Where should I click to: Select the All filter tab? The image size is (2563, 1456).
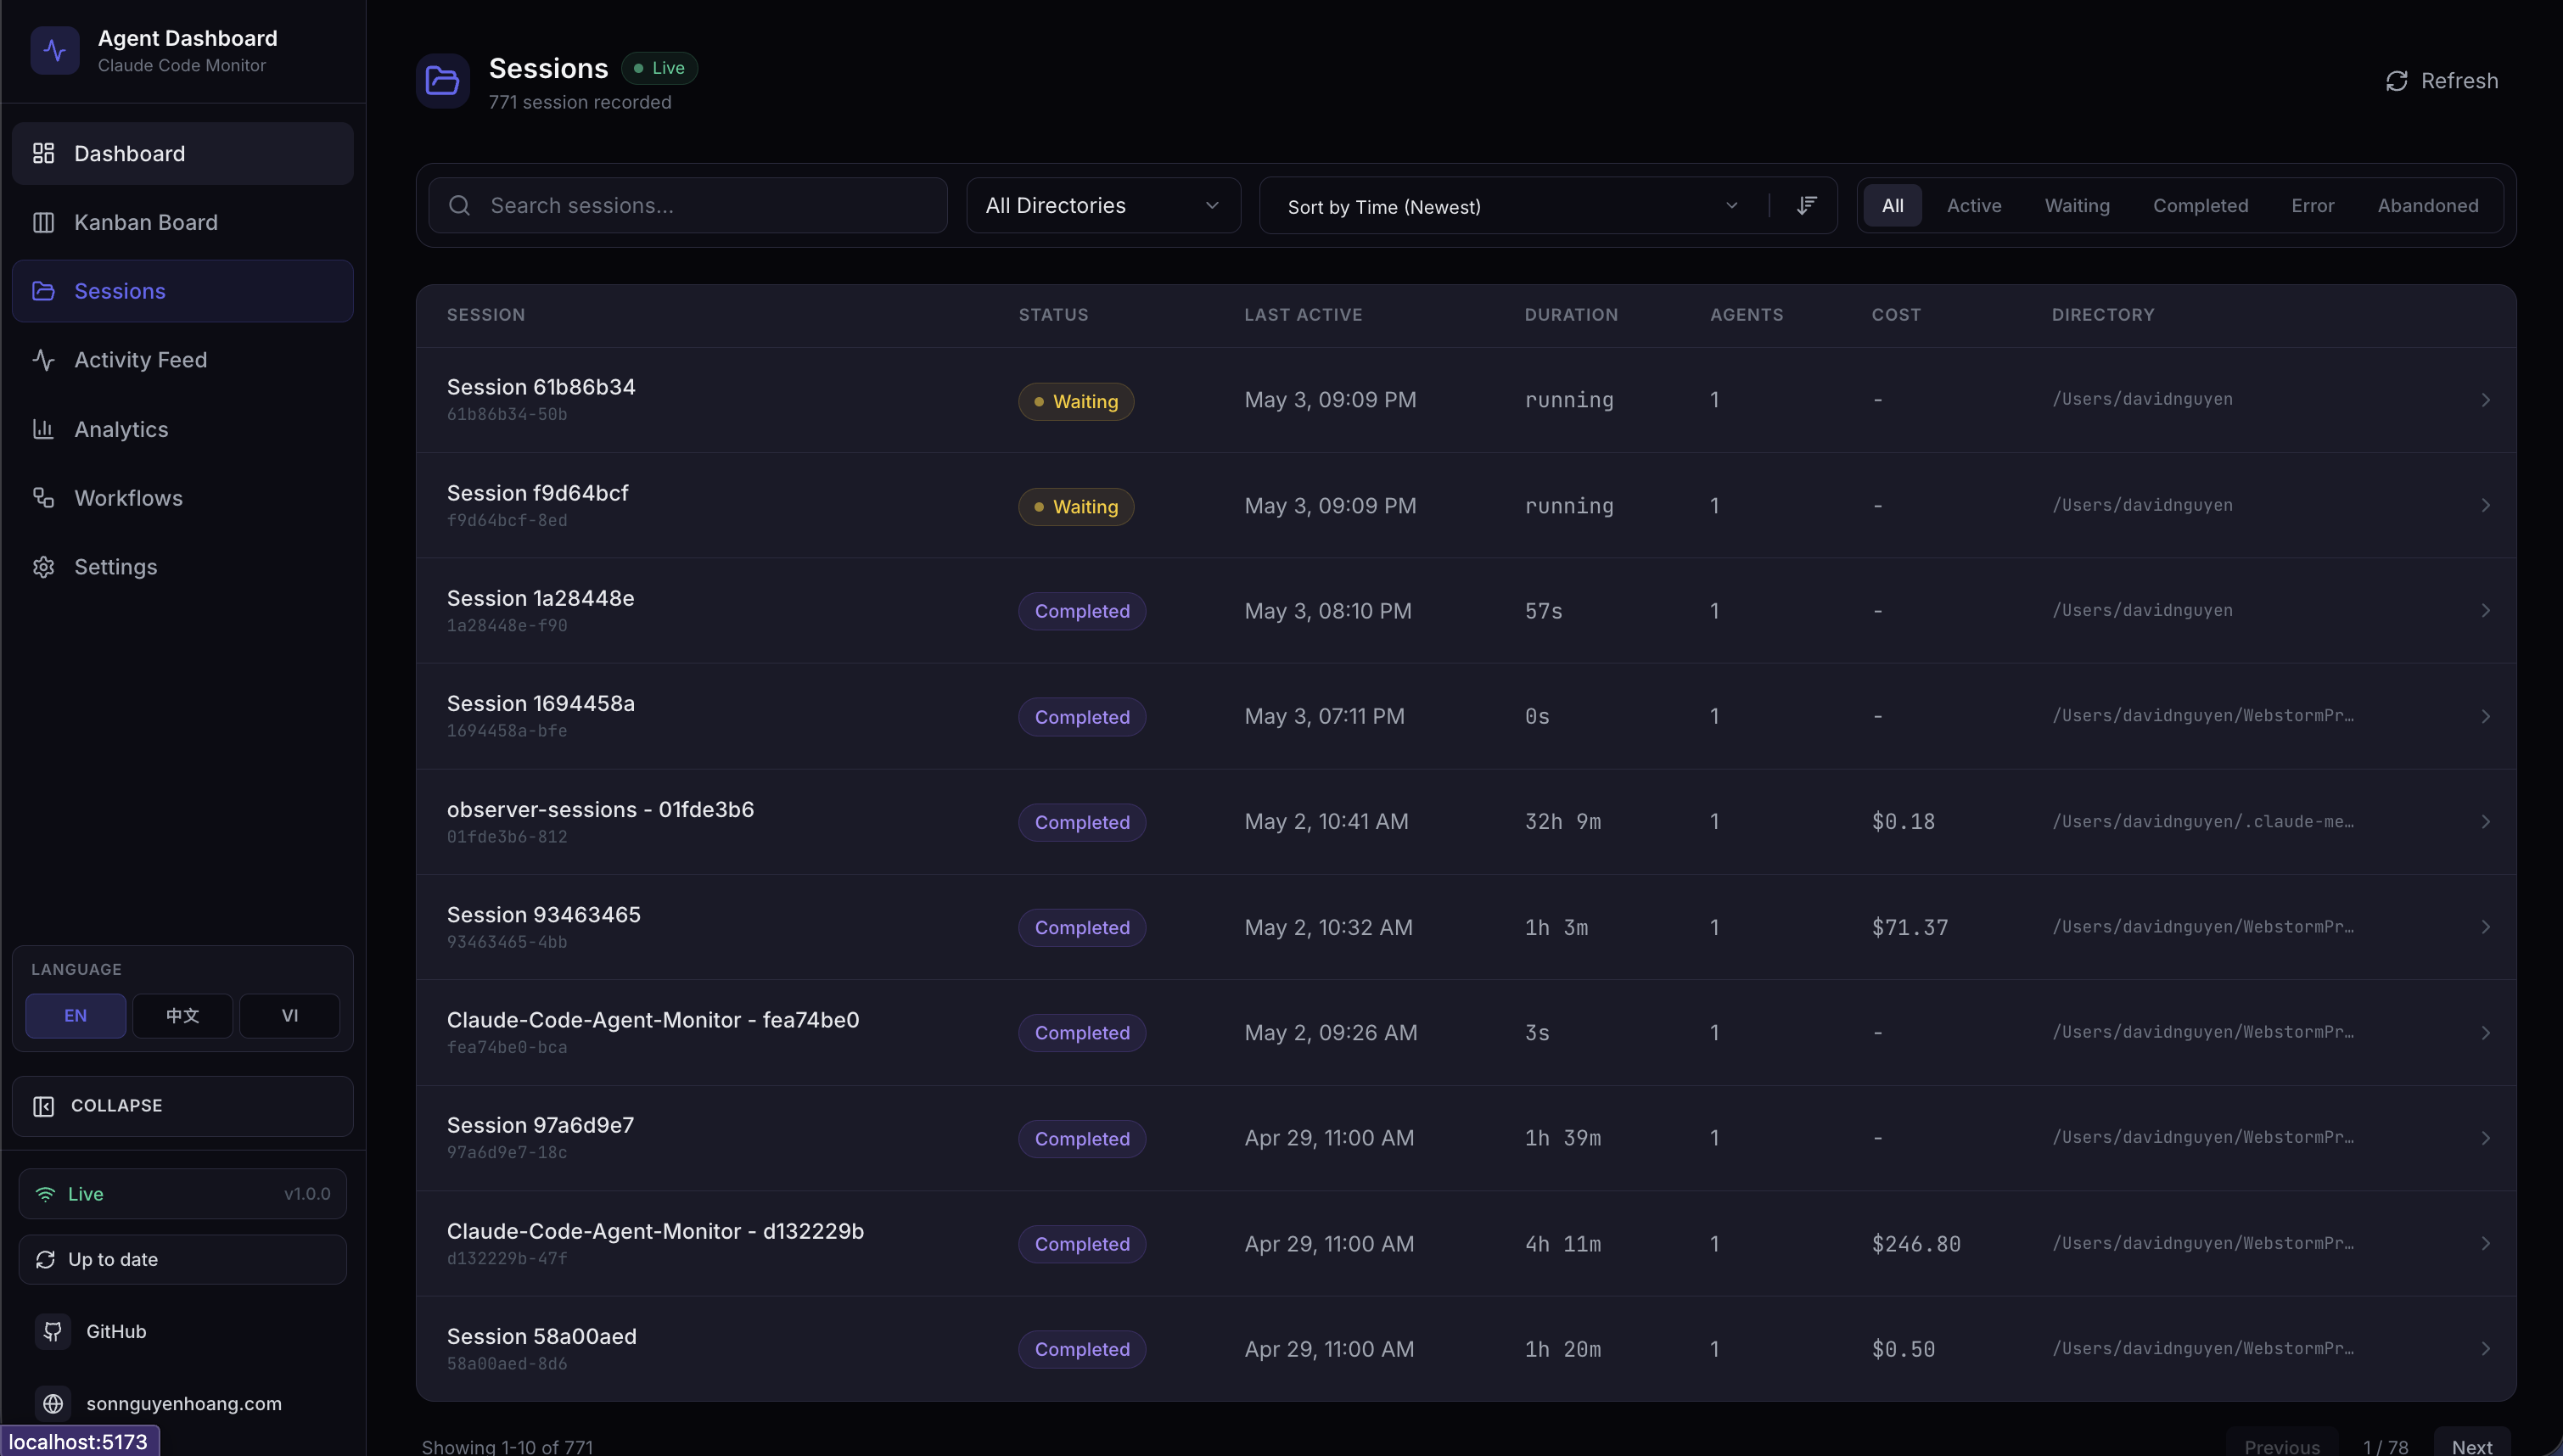[1892, 205]
